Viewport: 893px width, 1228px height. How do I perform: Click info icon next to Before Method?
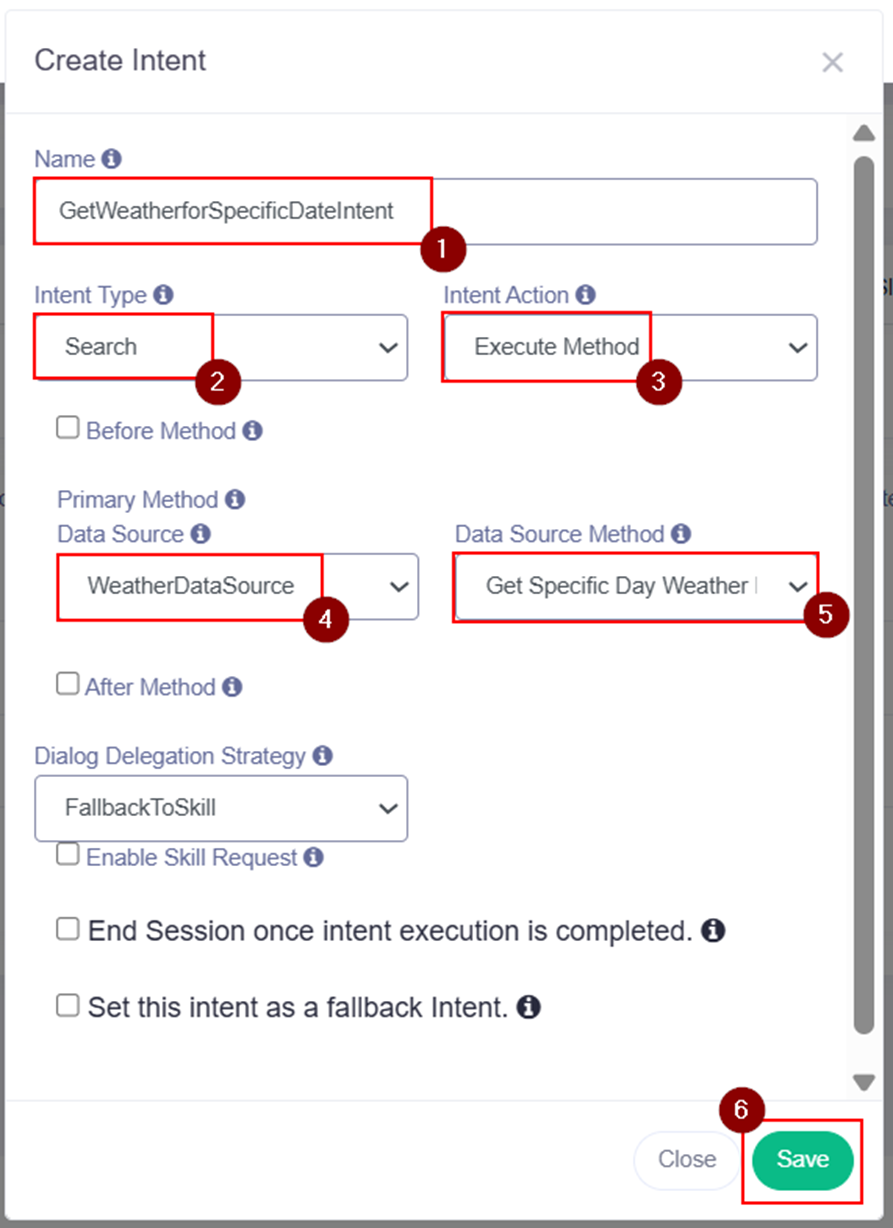[253, 431]
